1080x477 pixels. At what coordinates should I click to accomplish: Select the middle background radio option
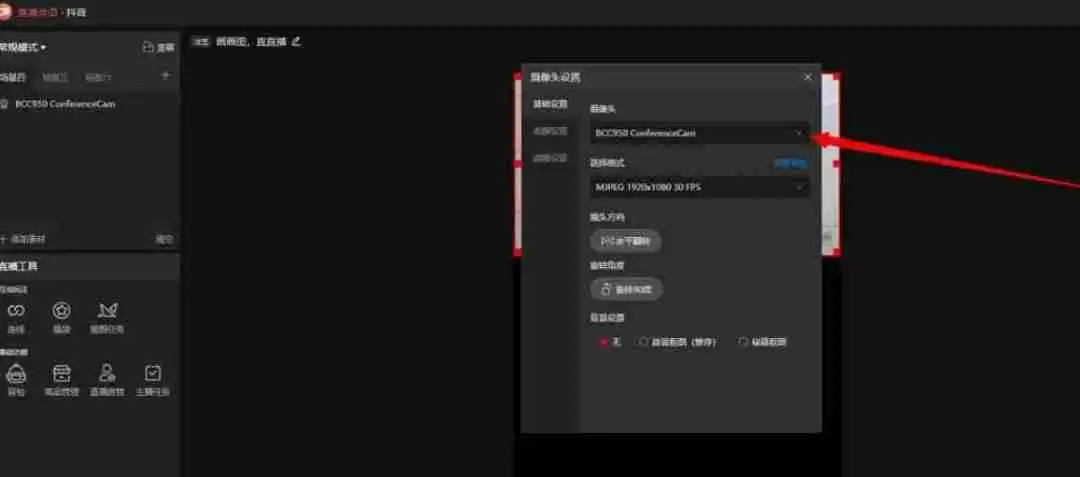click(644, 342)
